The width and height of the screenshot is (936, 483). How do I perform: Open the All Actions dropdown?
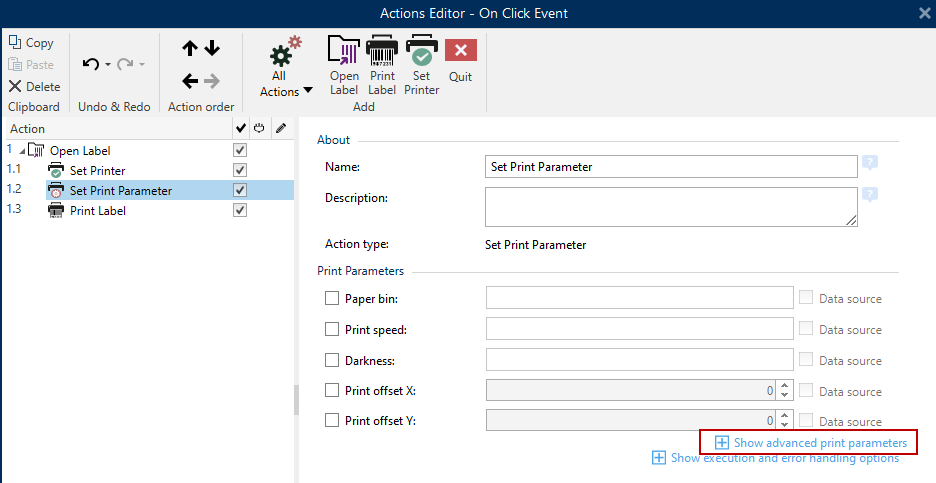tap(286, 67)
